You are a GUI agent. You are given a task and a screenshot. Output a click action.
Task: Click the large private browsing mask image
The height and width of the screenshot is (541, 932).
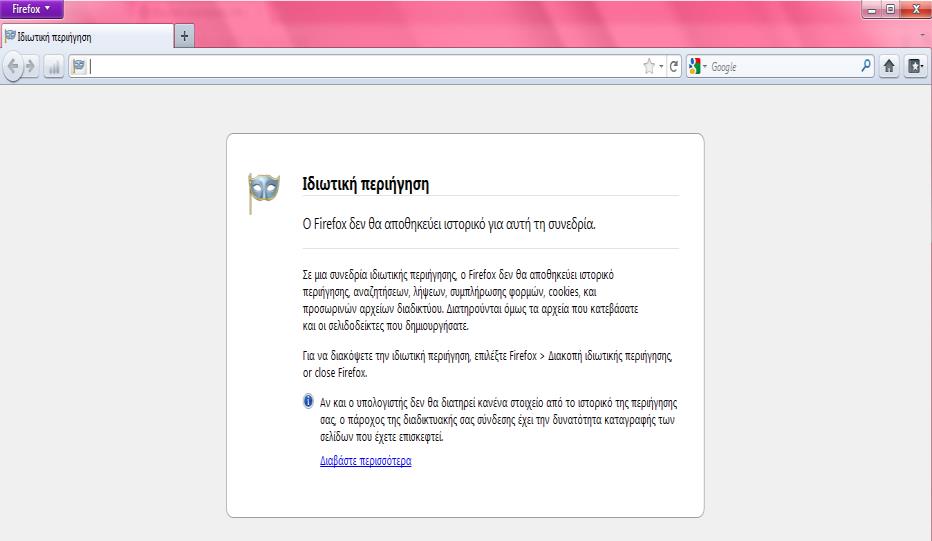[263, 193]
